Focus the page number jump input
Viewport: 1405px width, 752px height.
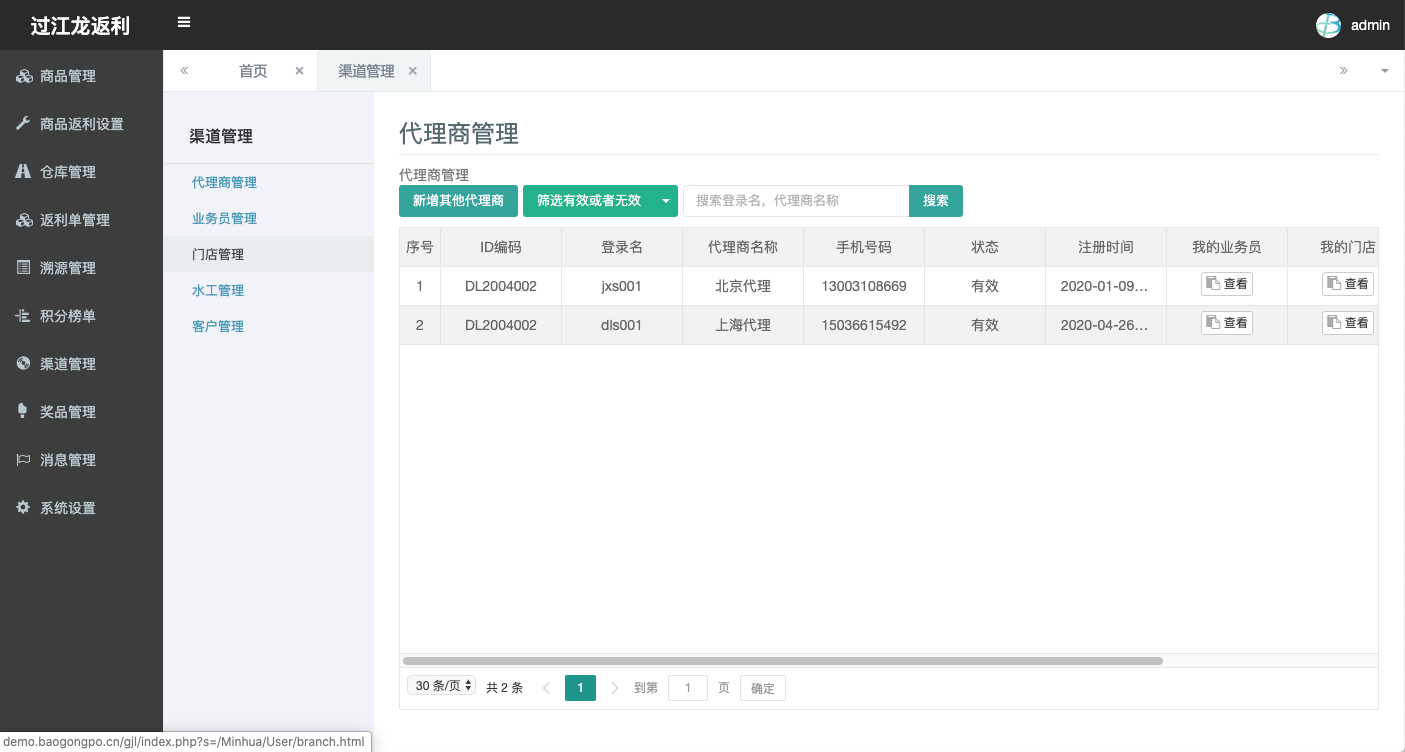pos(688,688)
